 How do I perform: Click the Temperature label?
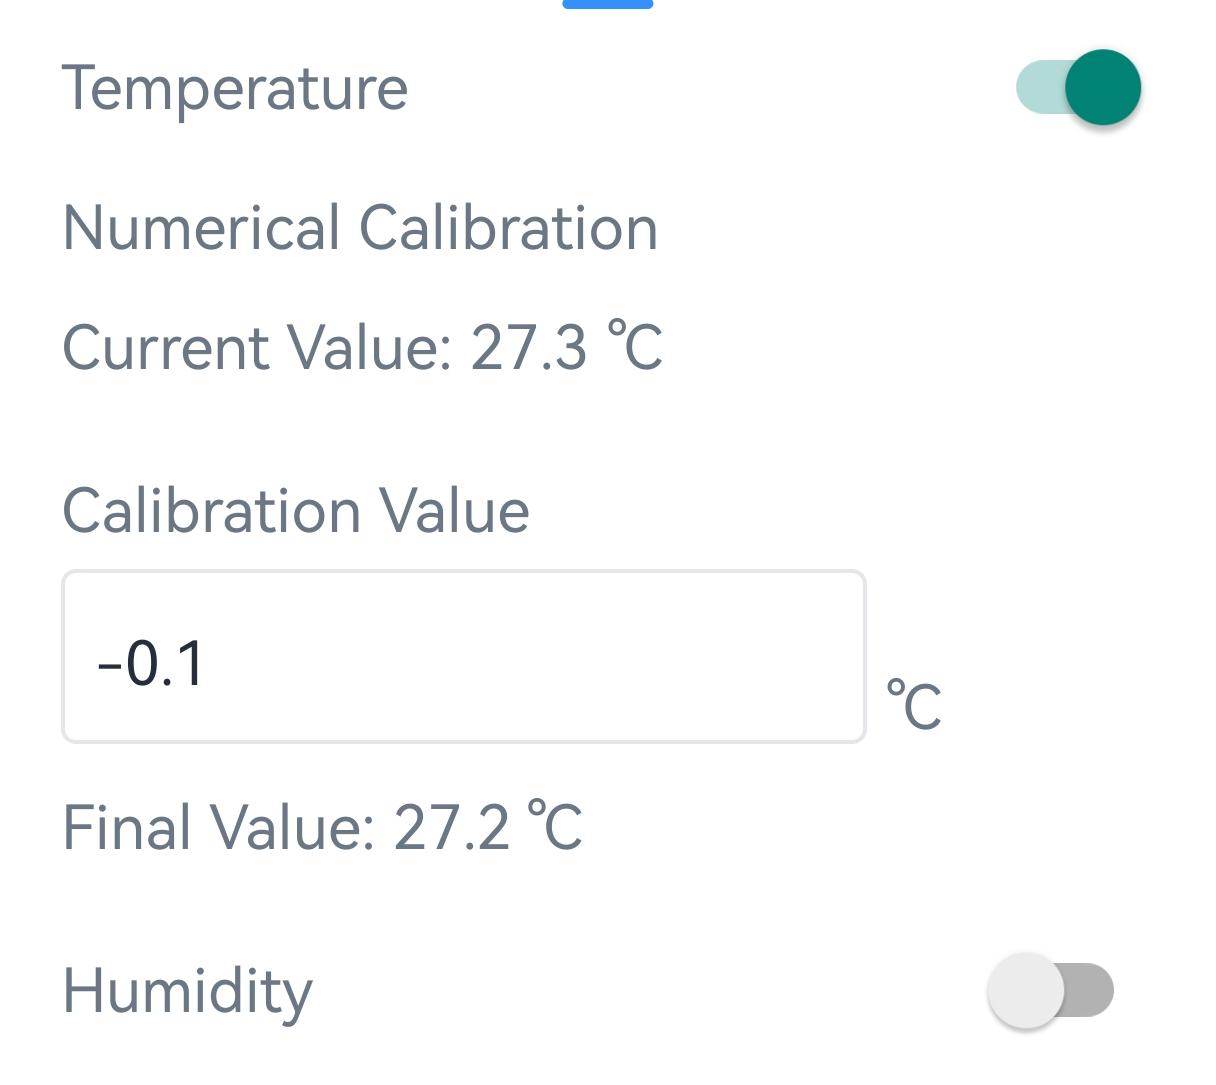(235, 88)
